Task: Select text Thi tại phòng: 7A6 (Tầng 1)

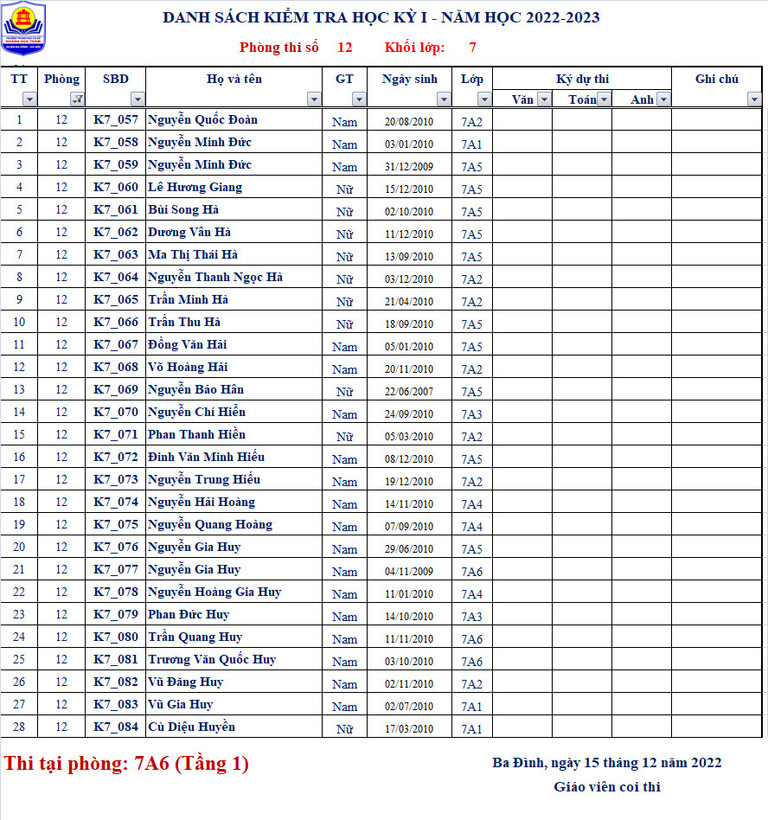Action: click(126, 764)
